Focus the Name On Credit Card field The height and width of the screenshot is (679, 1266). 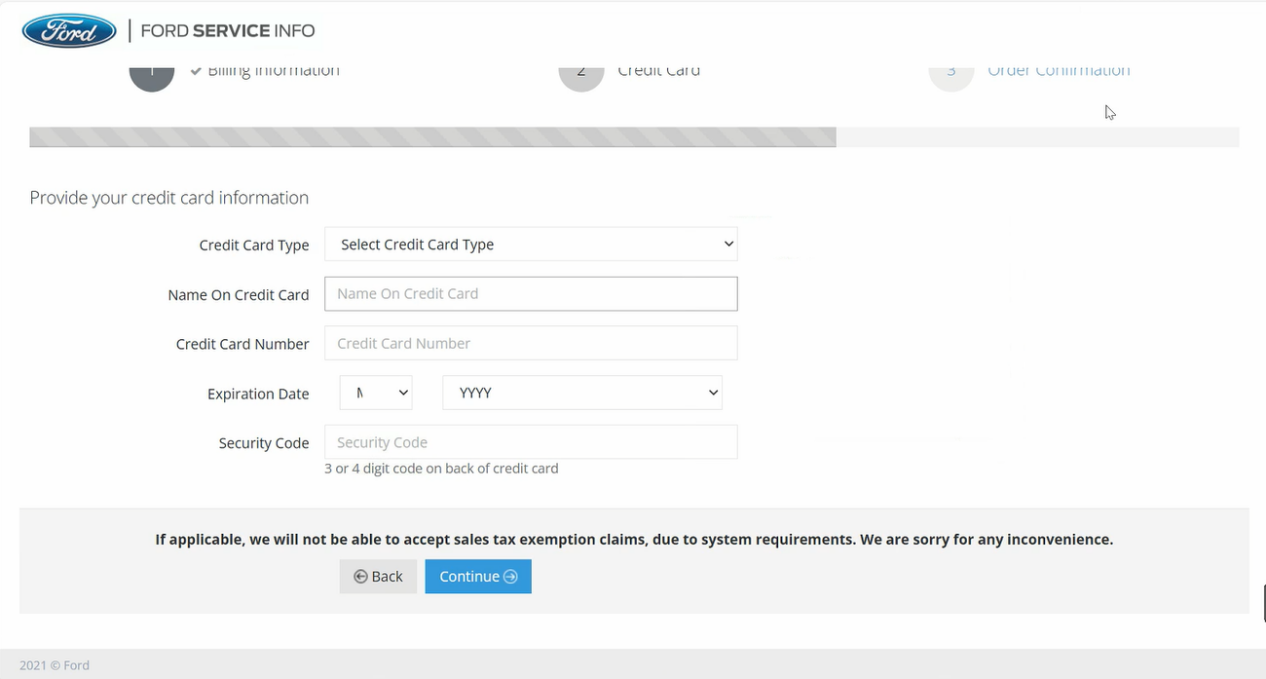[530, 294]
